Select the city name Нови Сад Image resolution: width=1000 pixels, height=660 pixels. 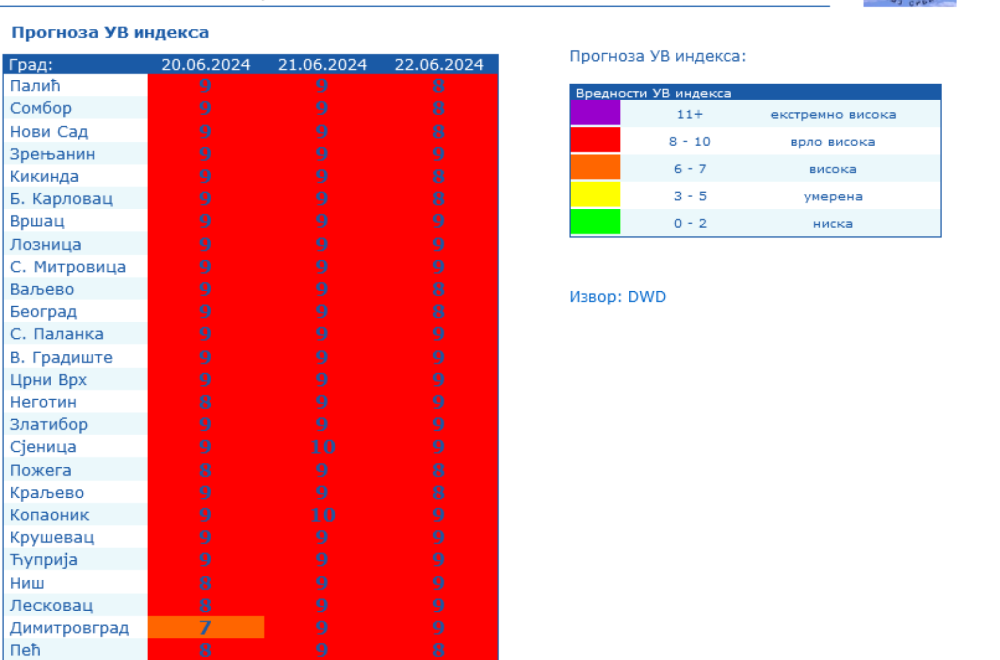click(x=49, y=132)
